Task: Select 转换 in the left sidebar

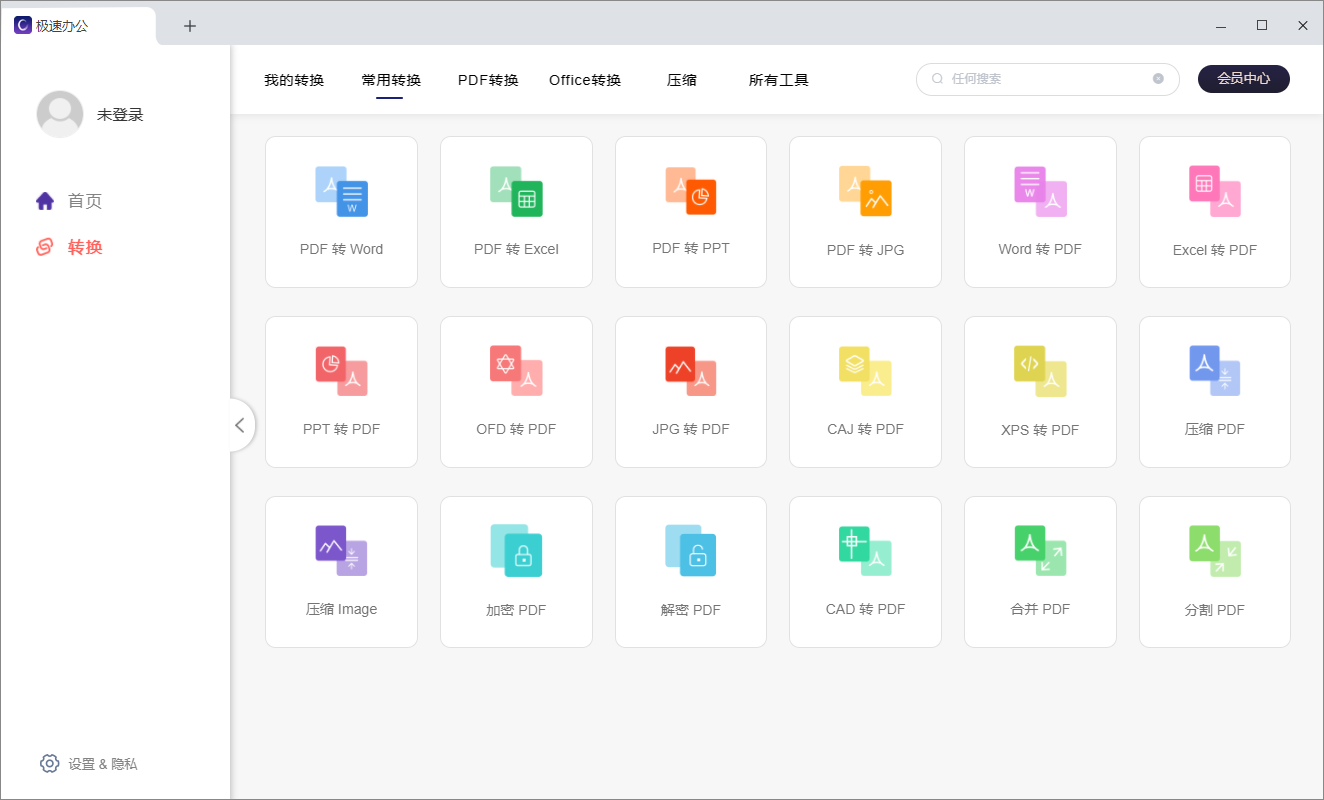Action: 85,247
